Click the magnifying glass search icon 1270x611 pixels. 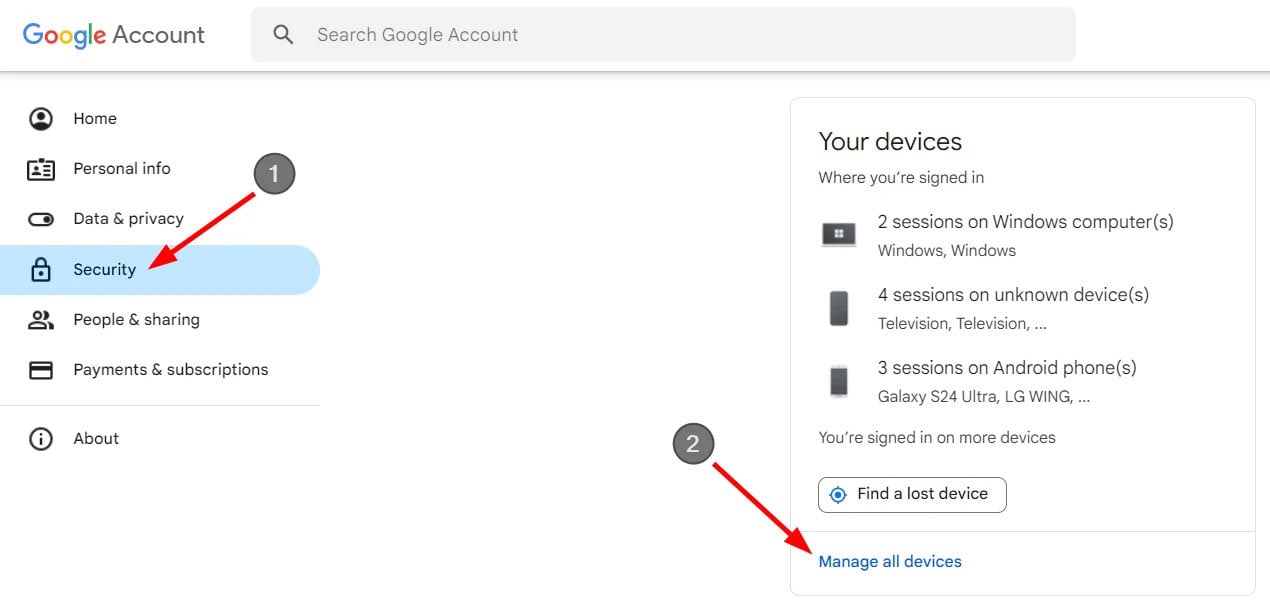tap(284, 35)
